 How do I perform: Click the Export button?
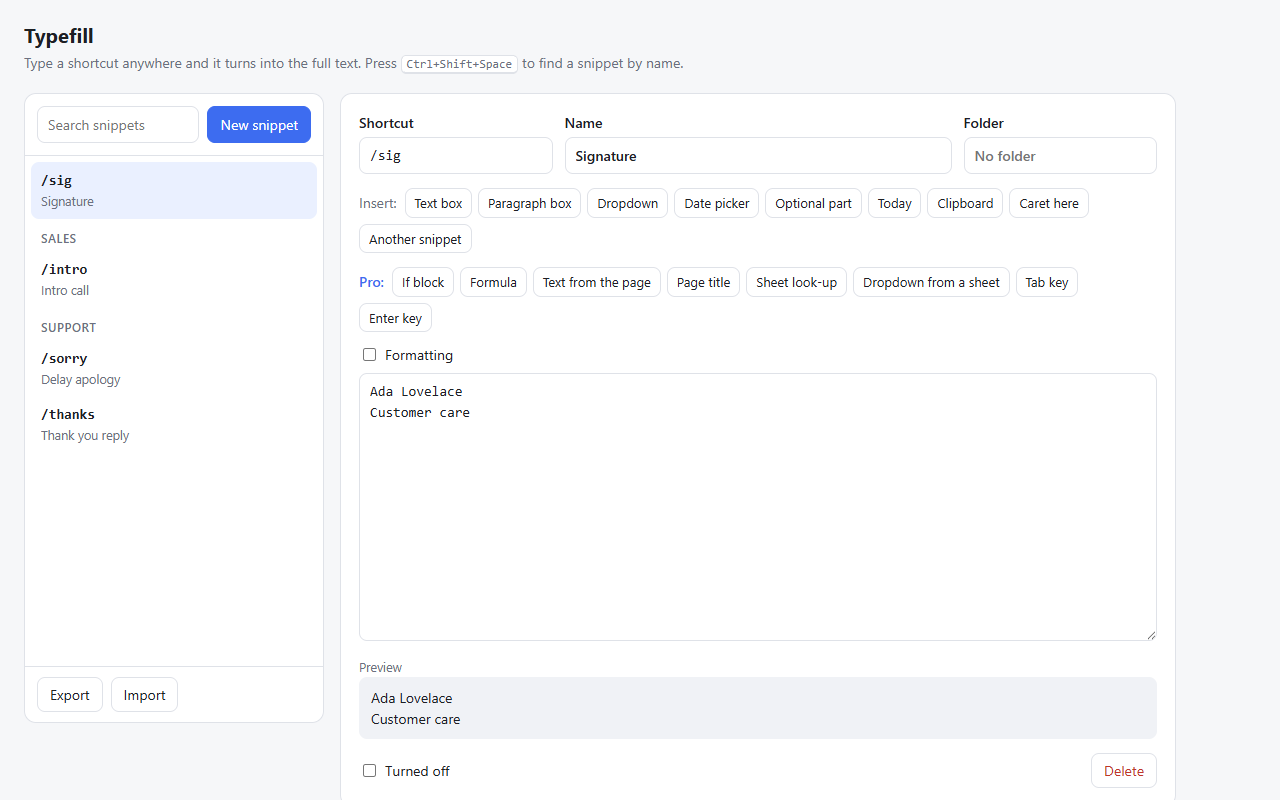coord(70,695)
